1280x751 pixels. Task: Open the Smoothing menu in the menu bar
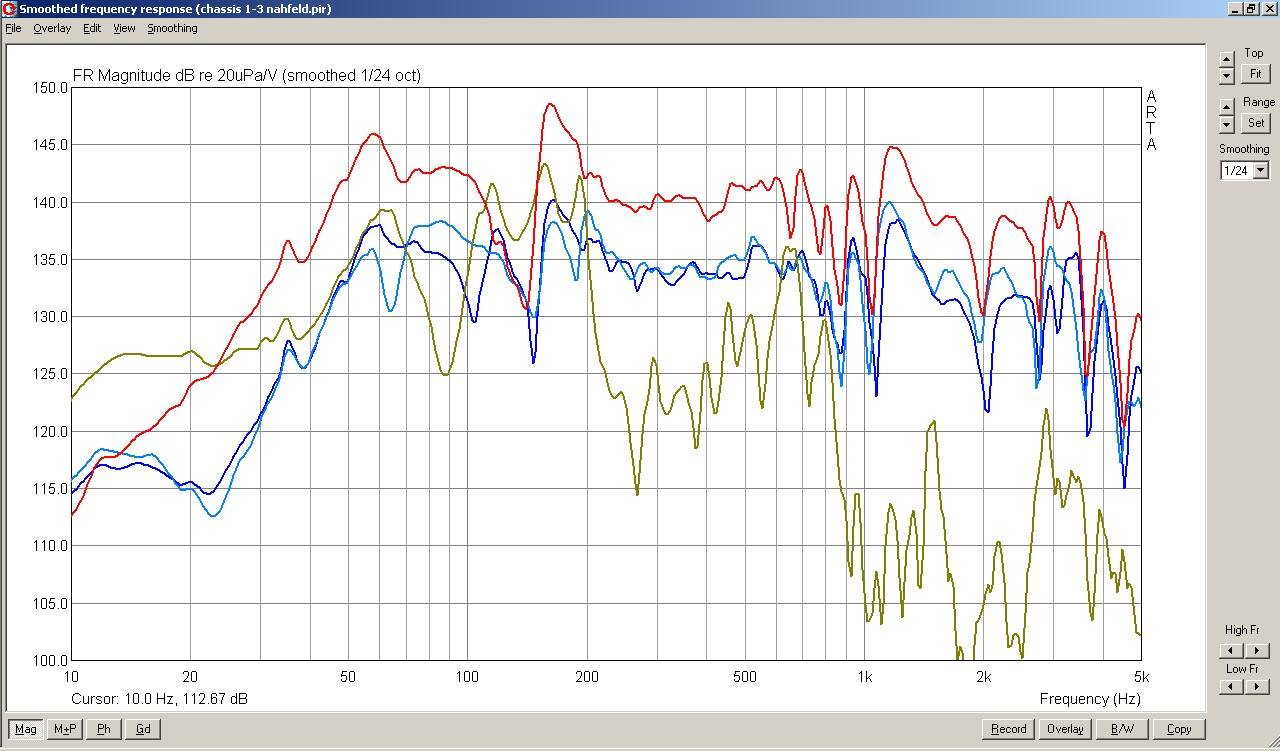point(172,28)
